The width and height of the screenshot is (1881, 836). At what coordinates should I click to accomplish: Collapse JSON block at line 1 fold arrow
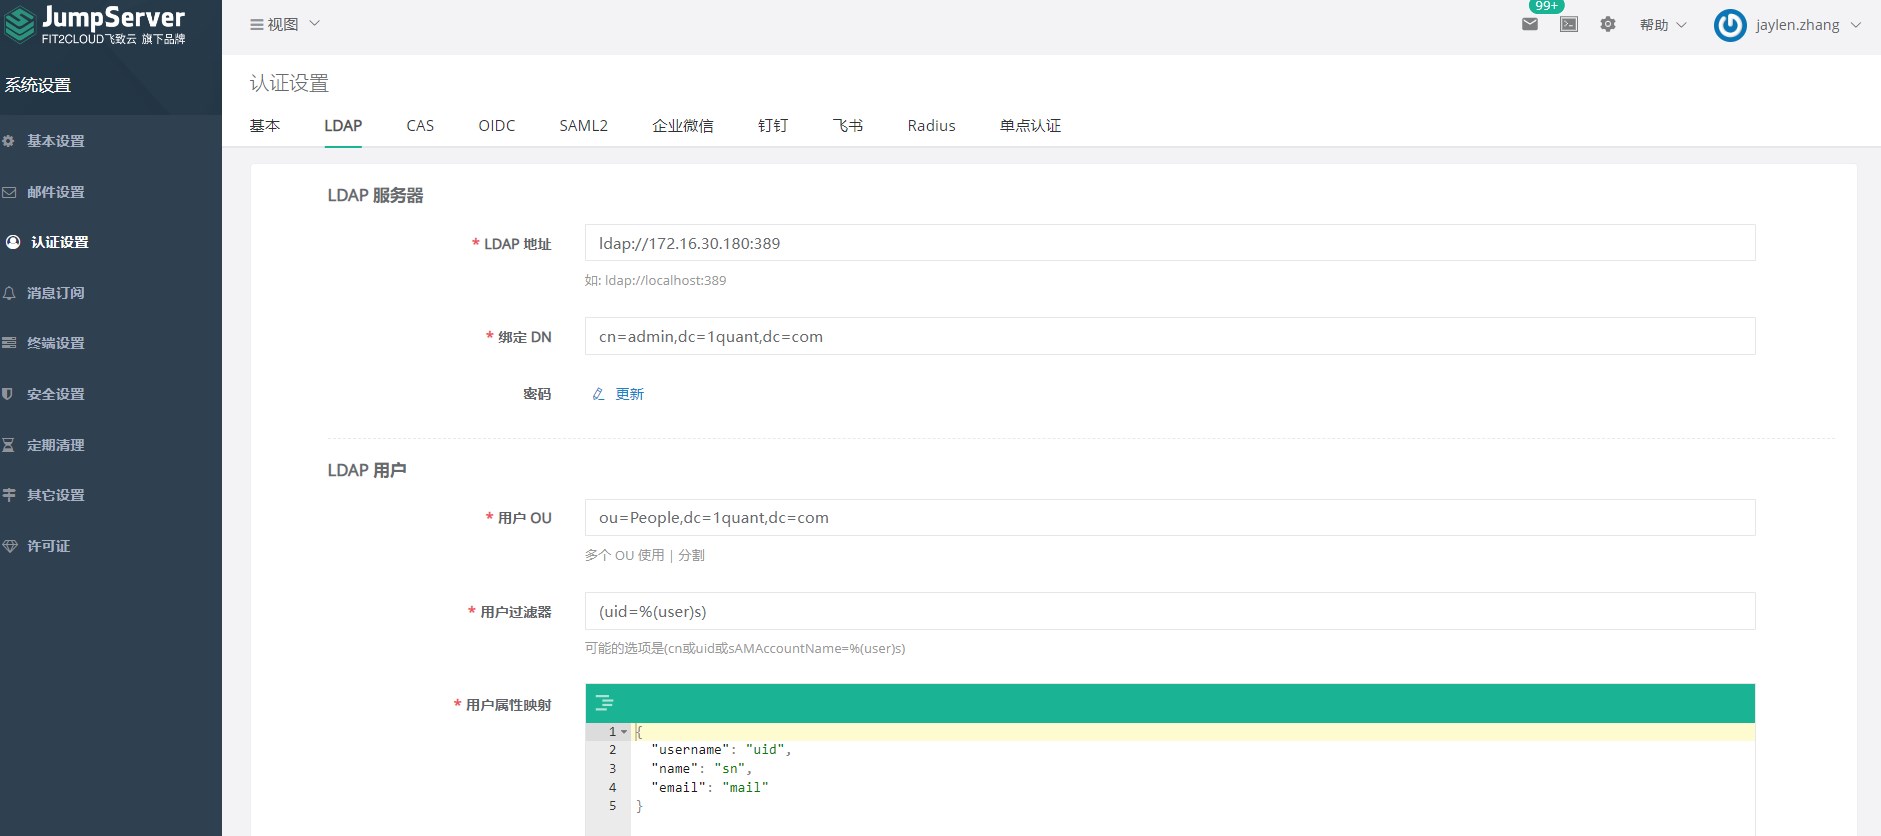[624, 732]
